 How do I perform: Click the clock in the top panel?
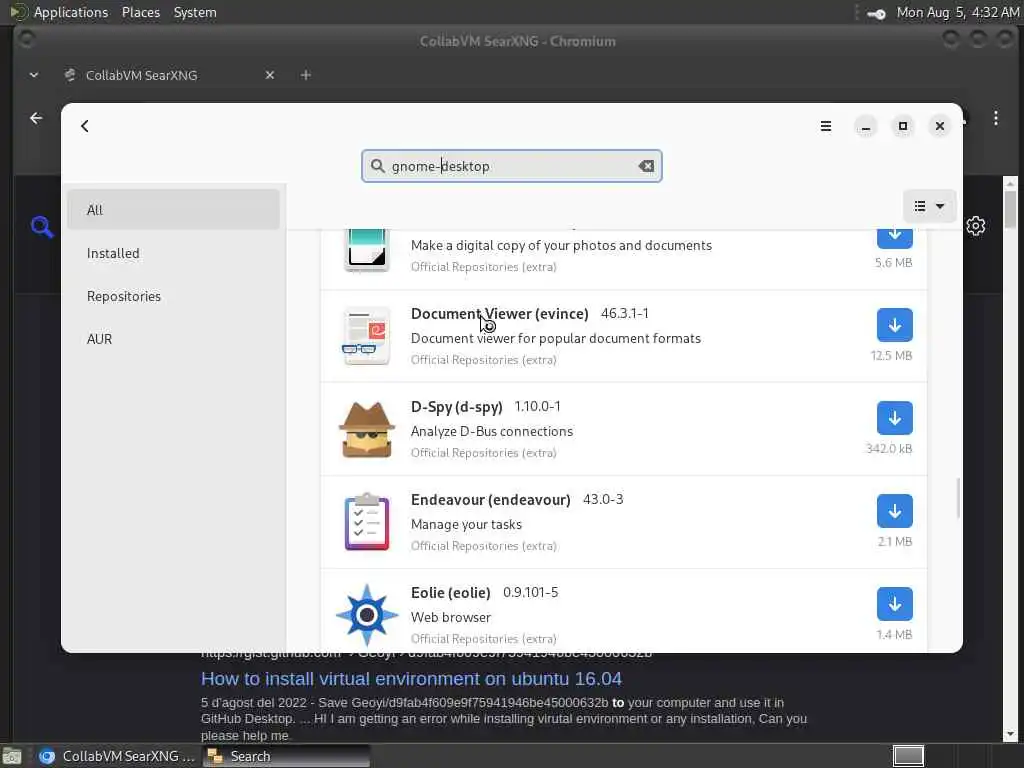pos(957,12)
